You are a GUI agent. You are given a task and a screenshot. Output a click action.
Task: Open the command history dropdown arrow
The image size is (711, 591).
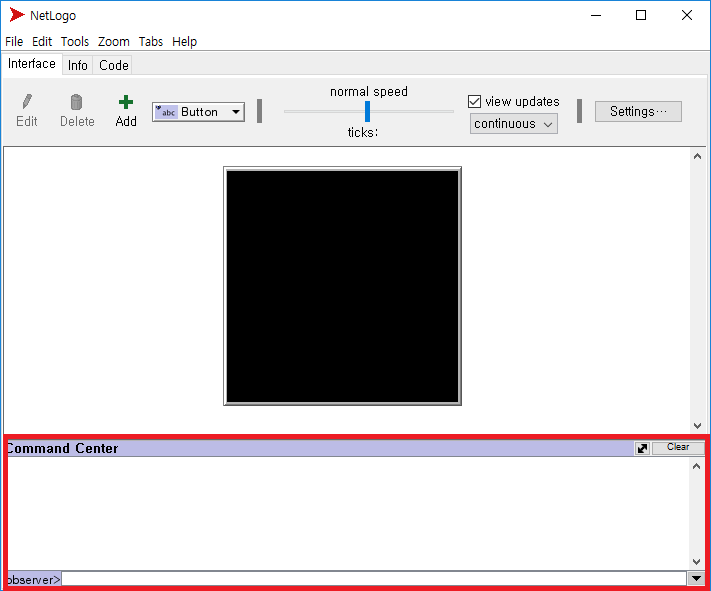click(696, 578)
